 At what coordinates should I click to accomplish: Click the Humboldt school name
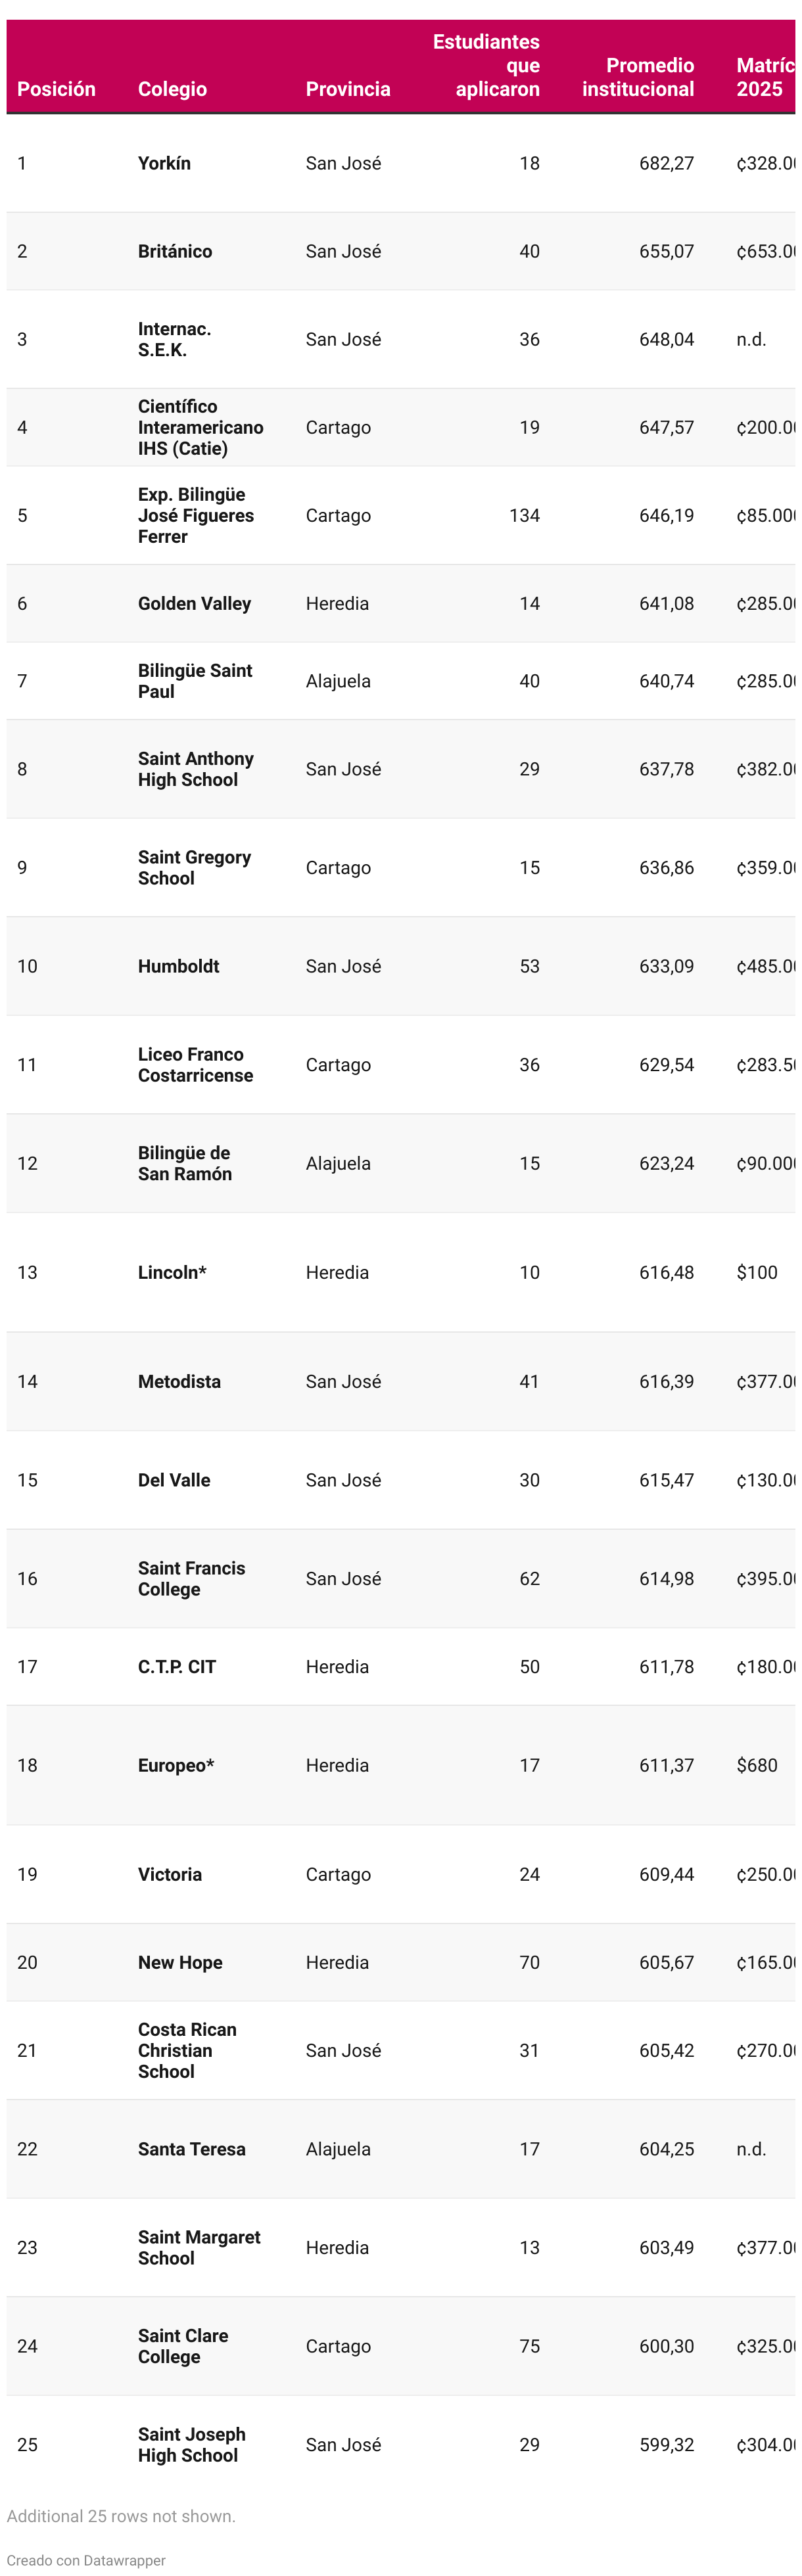pyautogui.click(x=178, y=966)
